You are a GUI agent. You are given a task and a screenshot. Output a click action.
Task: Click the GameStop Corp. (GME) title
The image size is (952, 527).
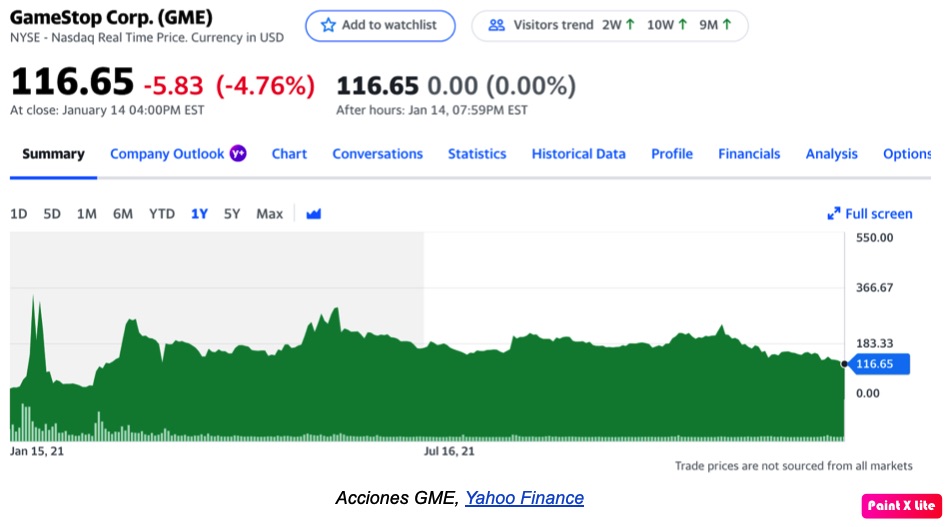click(111, 17)
